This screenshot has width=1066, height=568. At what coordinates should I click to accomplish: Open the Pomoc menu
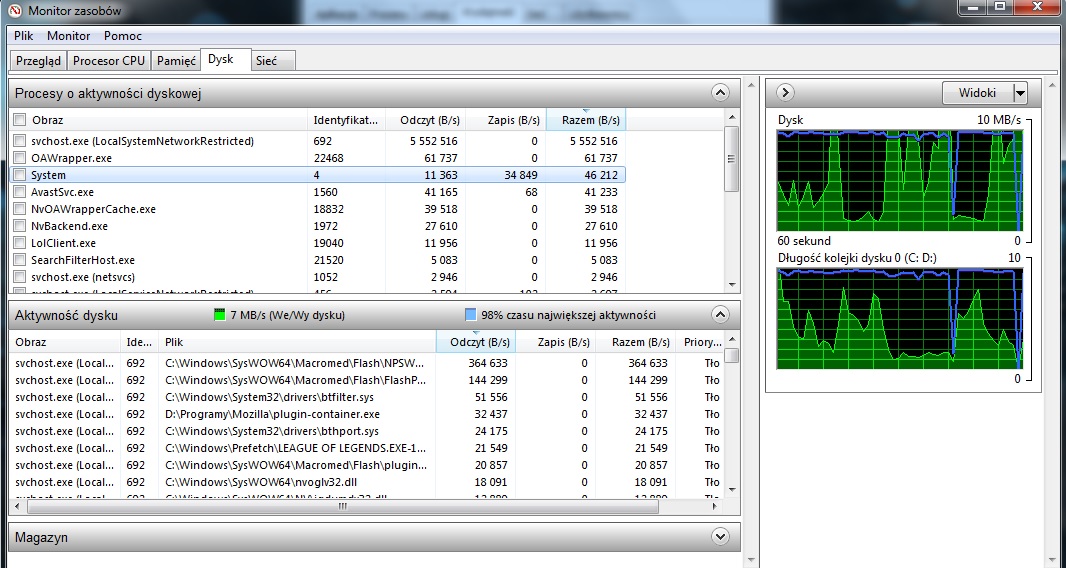click(123, 36)
